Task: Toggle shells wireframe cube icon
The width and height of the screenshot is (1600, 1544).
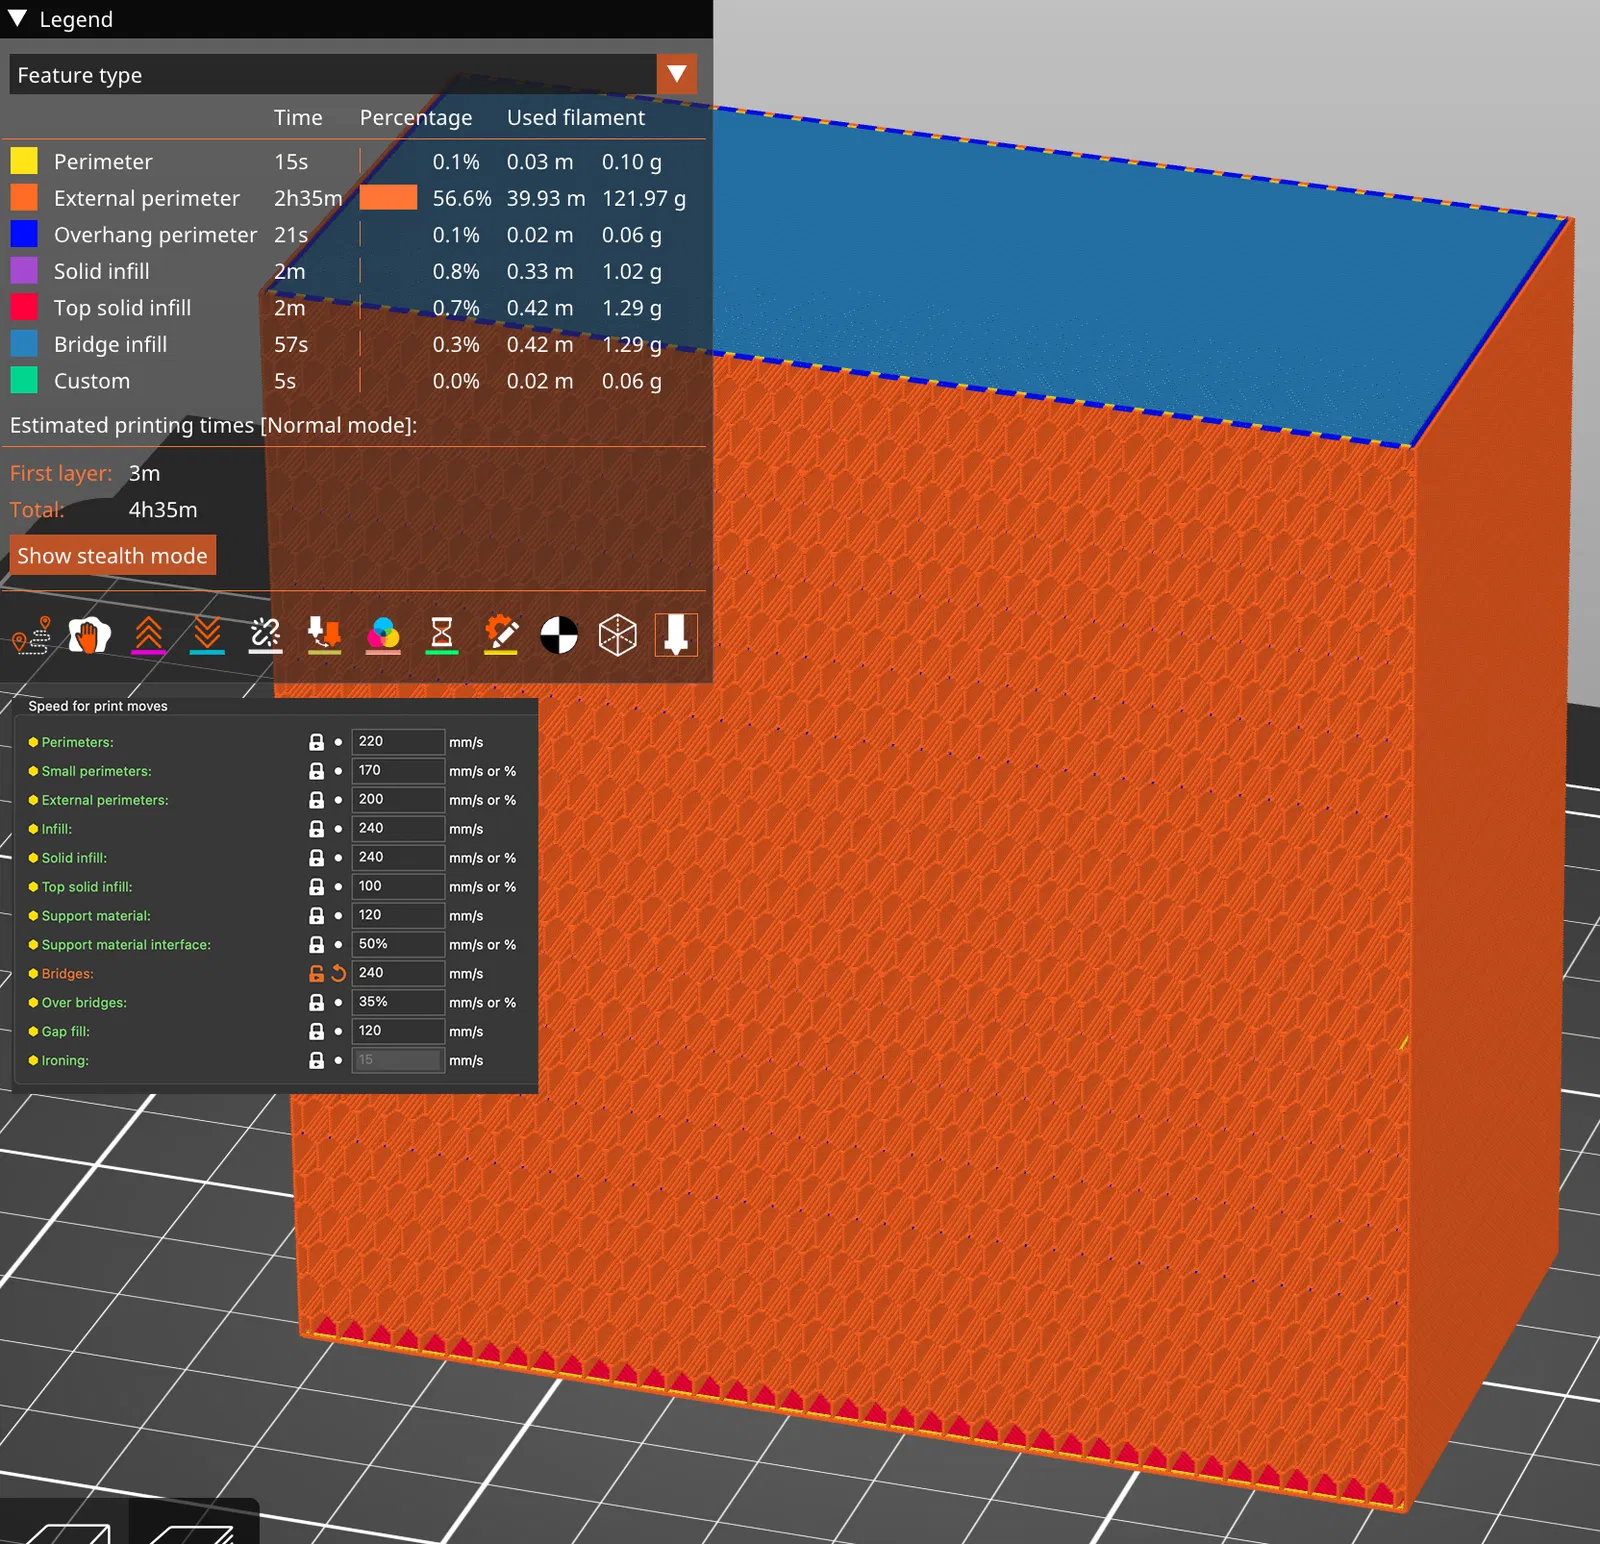Action: coord(618,635)
